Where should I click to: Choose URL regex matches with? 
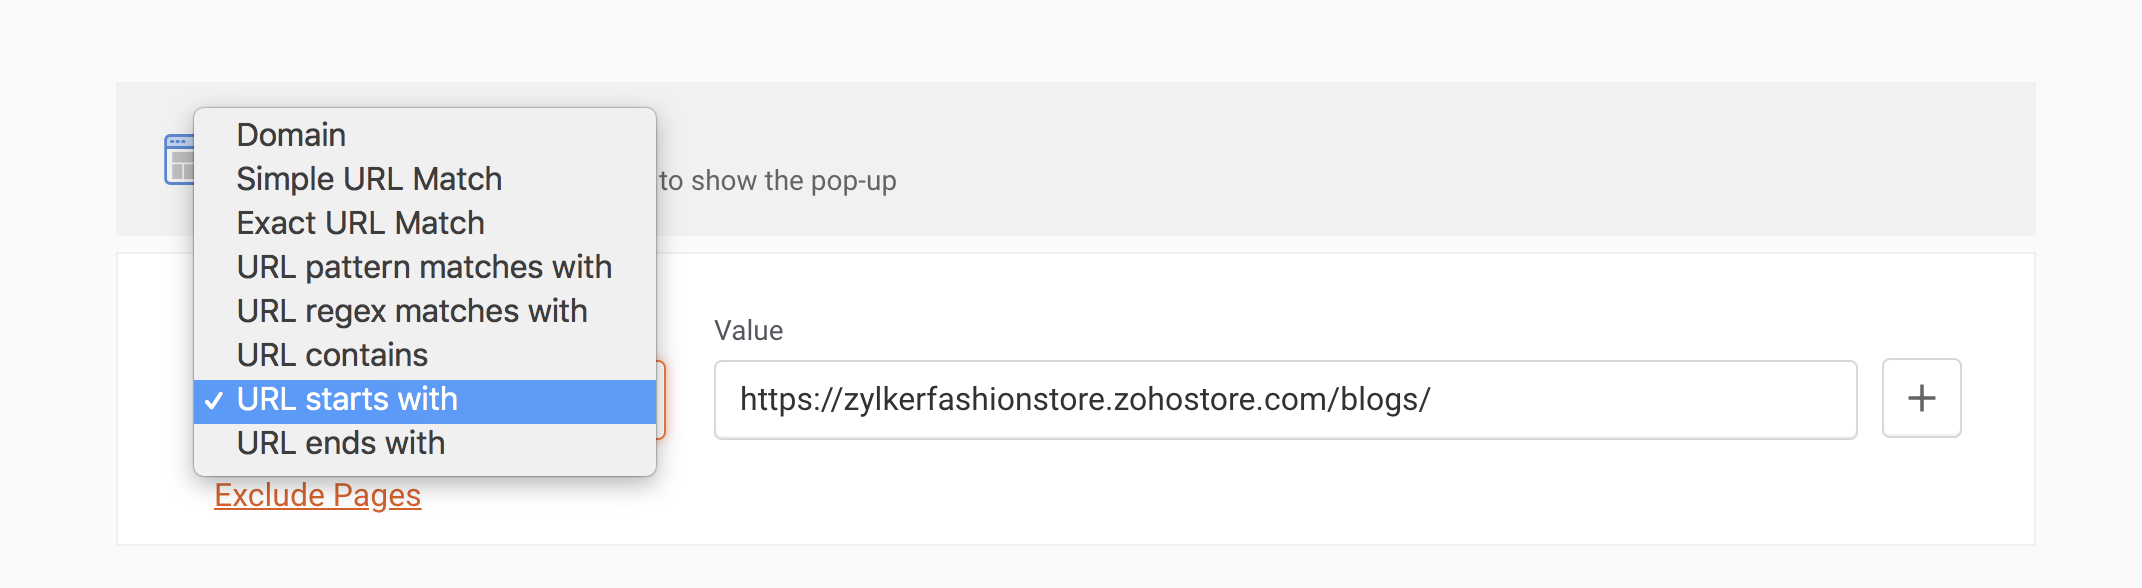(x=412, y=311)
